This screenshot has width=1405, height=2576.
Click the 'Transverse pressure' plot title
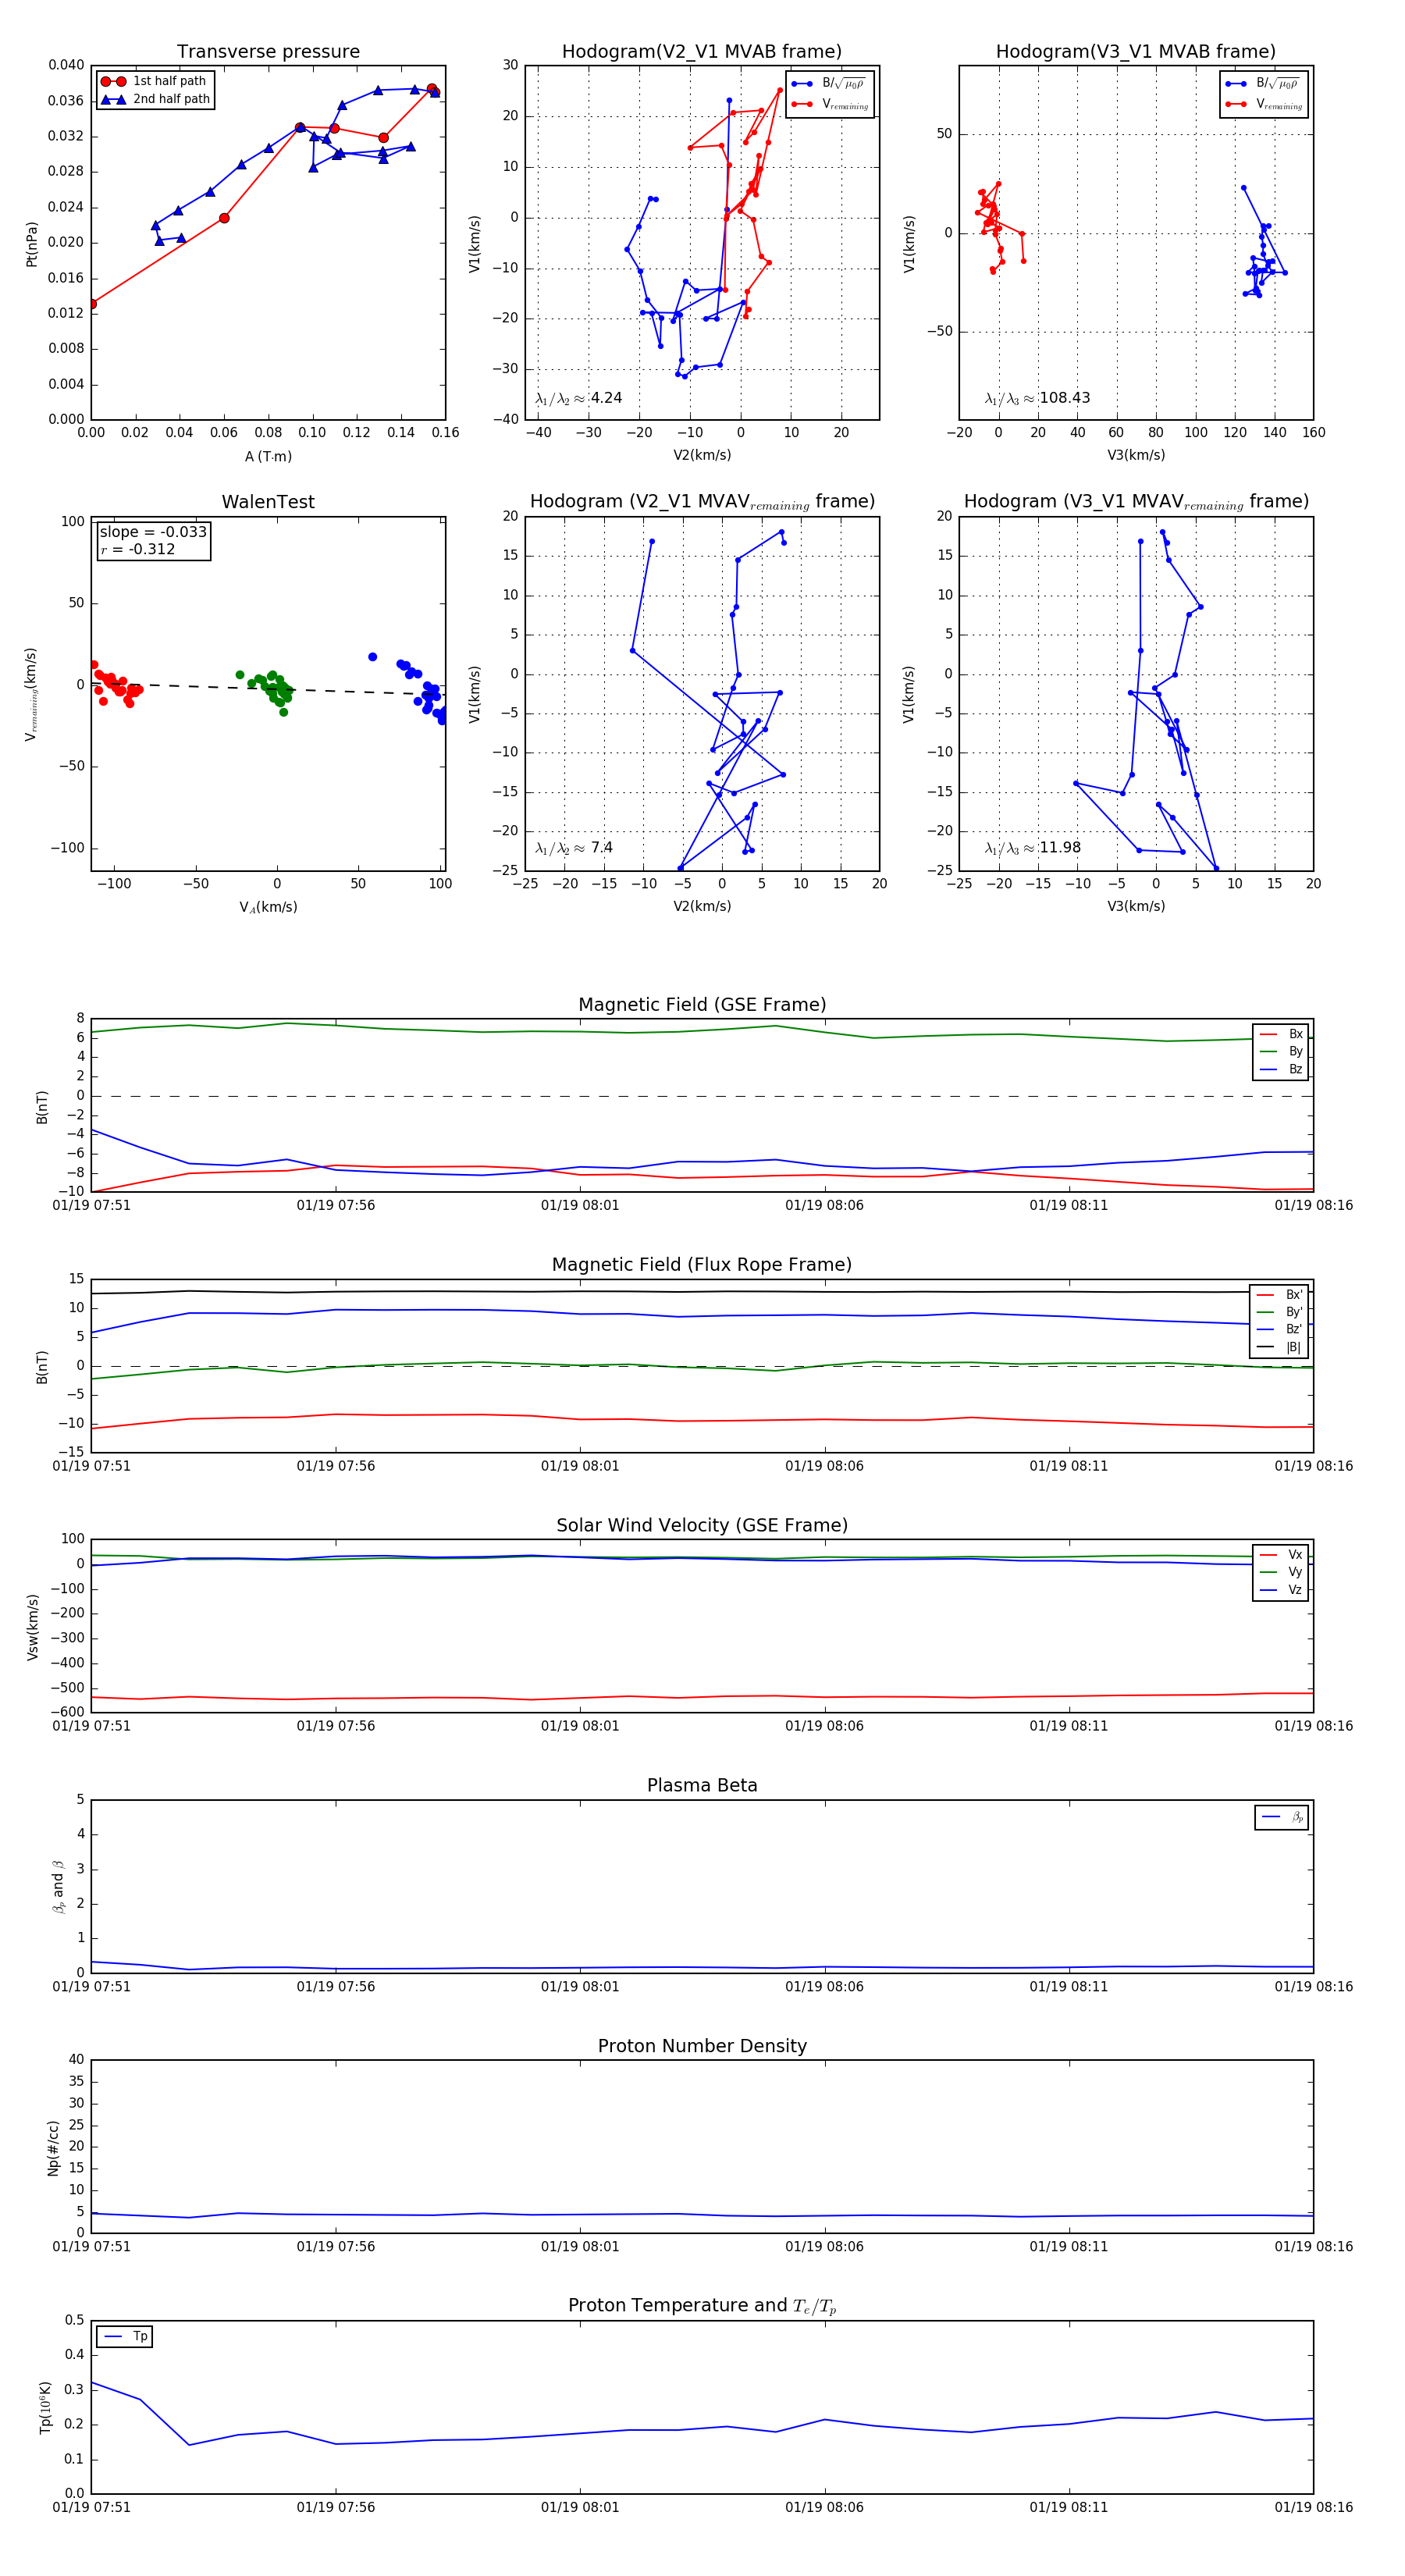coord(268,52)
